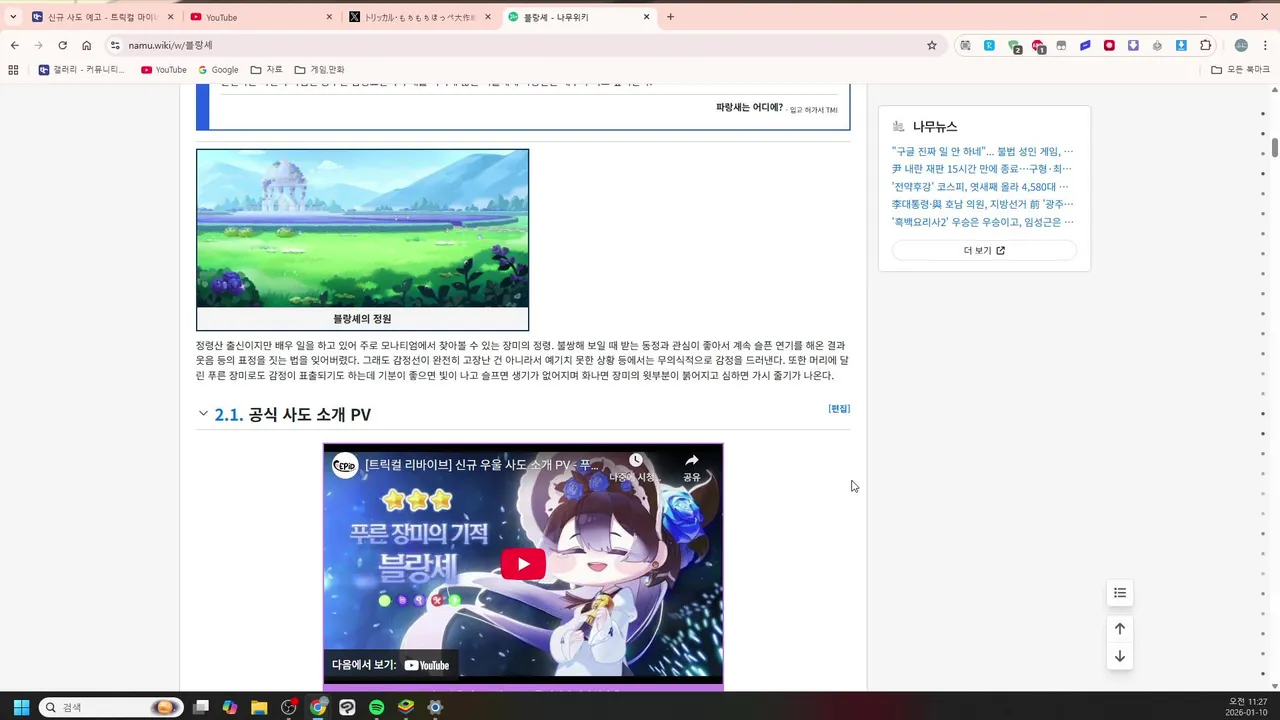
Task: Click the 더 보기 button in 나무뉴스
Action: click(x=984, y=251)
